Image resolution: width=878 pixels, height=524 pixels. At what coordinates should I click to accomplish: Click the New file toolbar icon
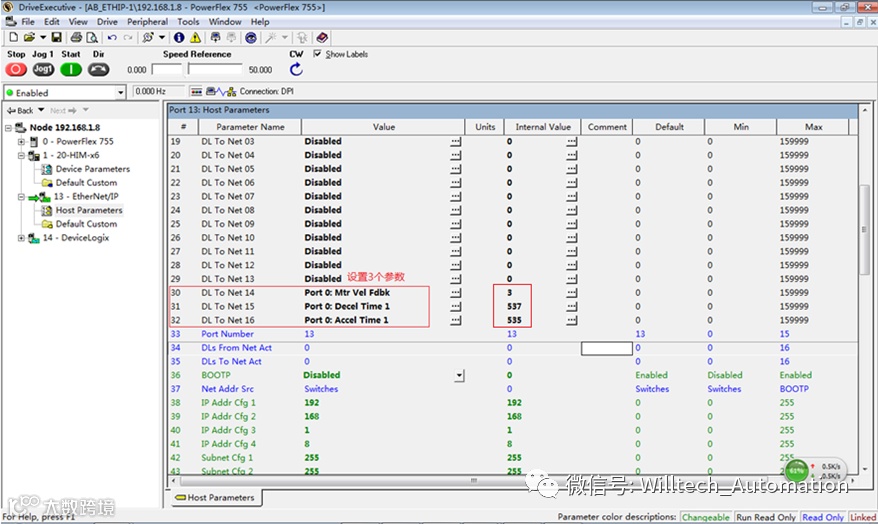pos(13,38)
